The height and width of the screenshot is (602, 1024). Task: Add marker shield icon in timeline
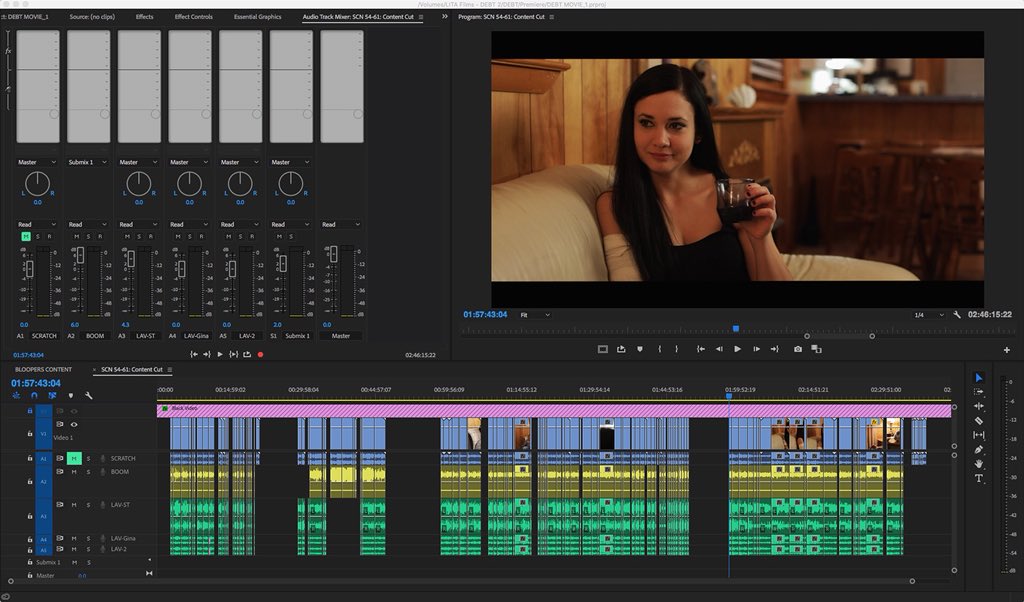click(71, 396)
